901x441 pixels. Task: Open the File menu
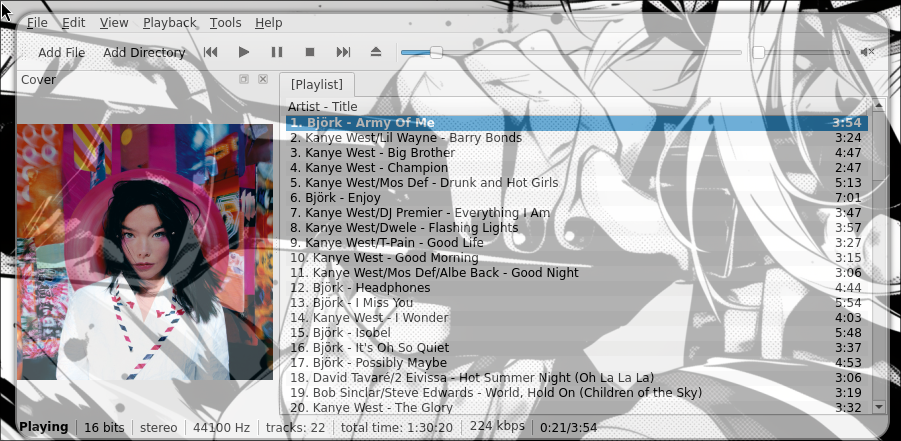click(37, 23)
